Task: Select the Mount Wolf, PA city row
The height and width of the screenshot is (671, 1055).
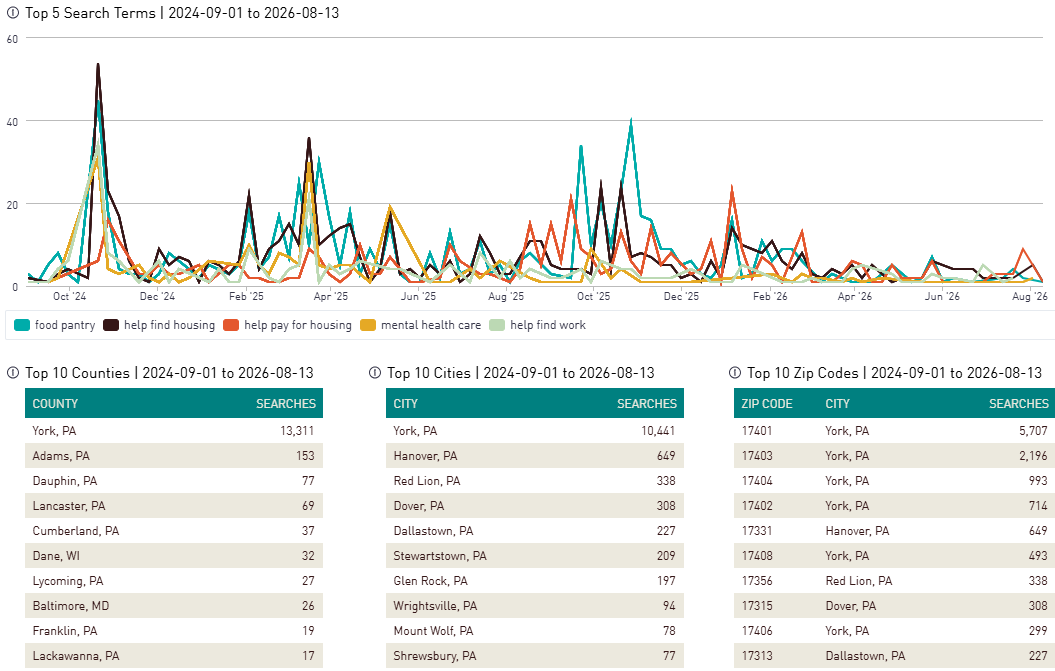Action: click(535, 631)
